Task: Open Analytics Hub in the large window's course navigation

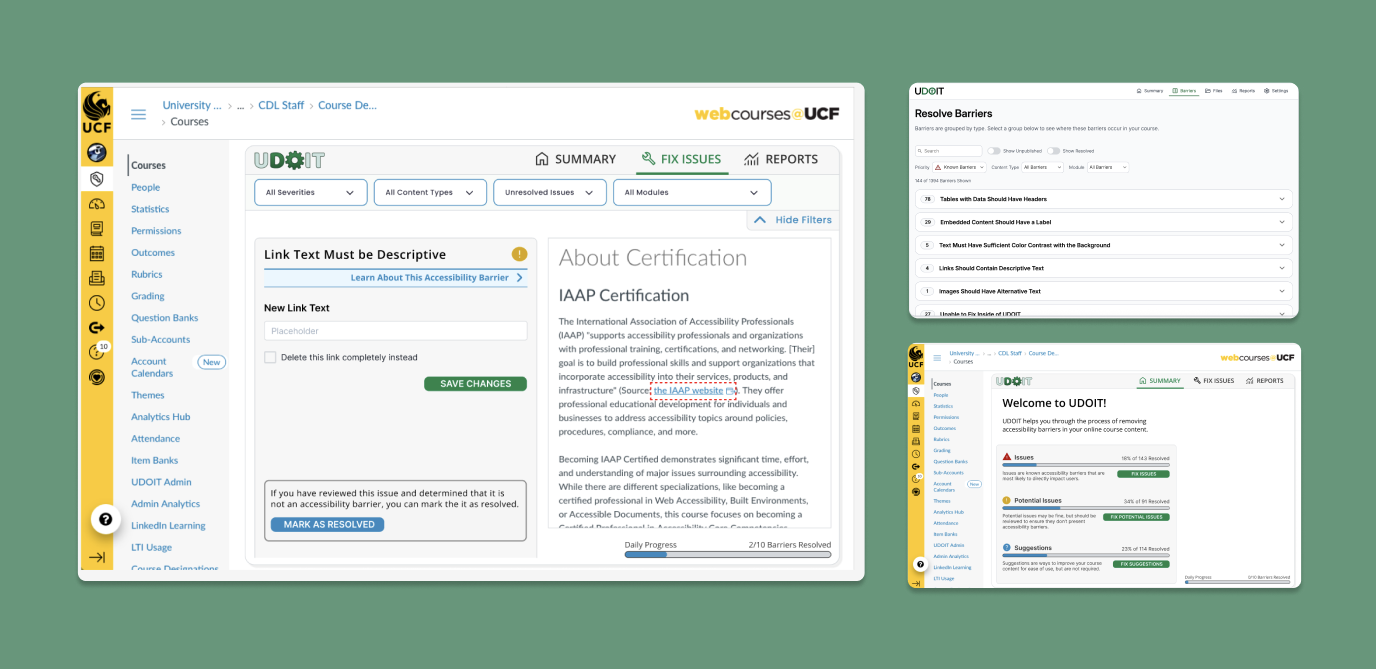Action: 160,417
